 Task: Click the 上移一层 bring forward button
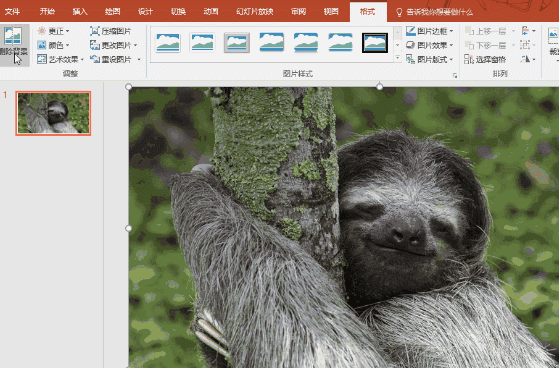click(486, 31)
